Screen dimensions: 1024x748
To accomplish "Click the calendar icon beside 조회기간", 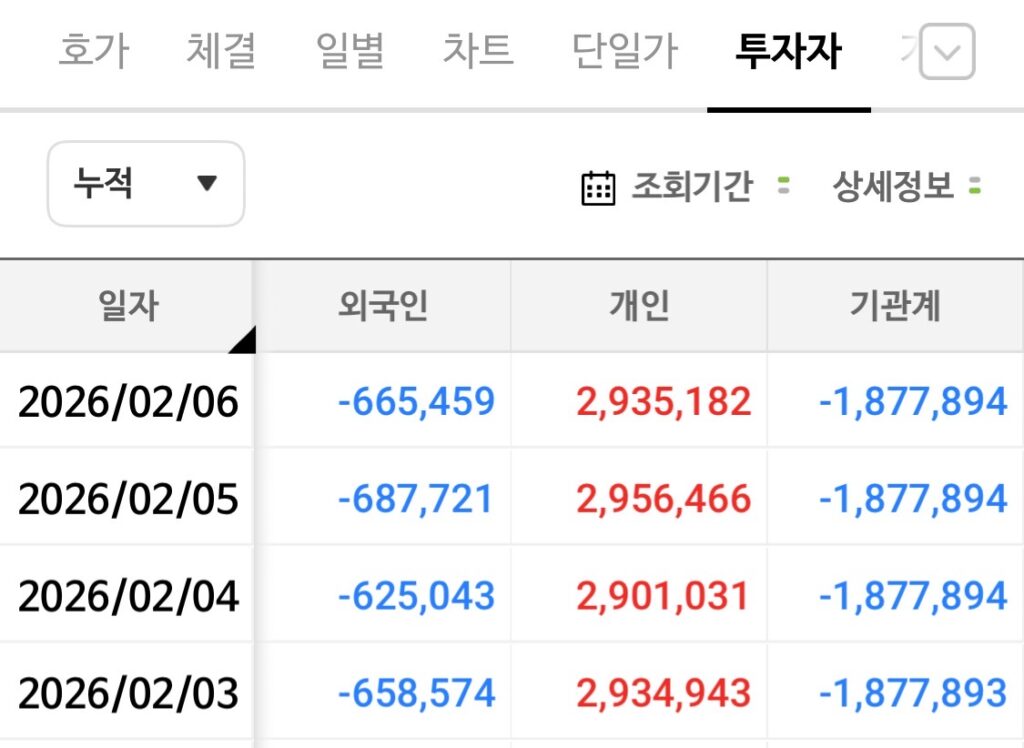I will (598, 187).
